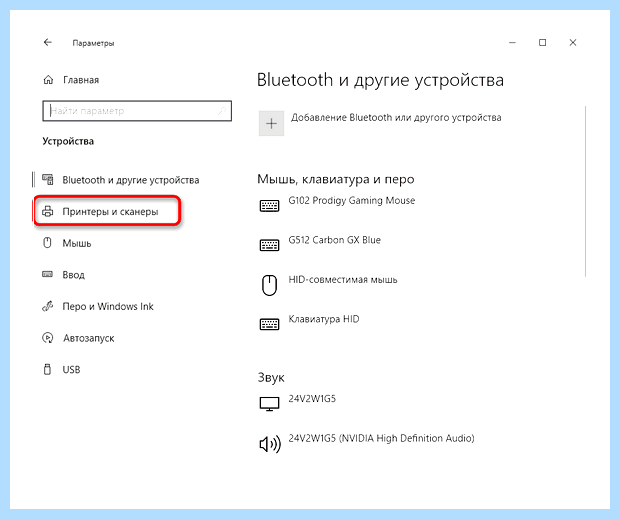The image size is (620, 519).
Task: Open the Мышь settings page
Action: [x=77, y=243]
